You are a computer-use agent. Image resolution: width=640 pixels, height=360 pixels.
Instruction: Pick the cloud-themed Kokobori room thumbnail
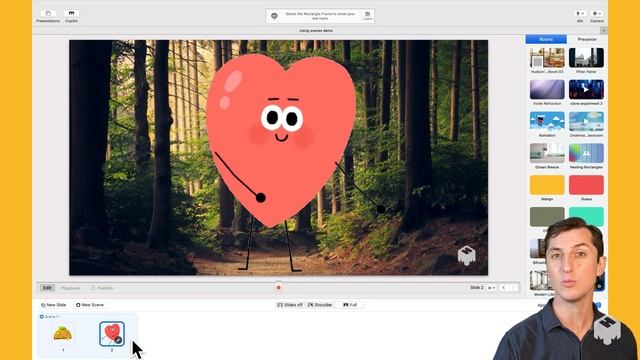coord(547,121)
